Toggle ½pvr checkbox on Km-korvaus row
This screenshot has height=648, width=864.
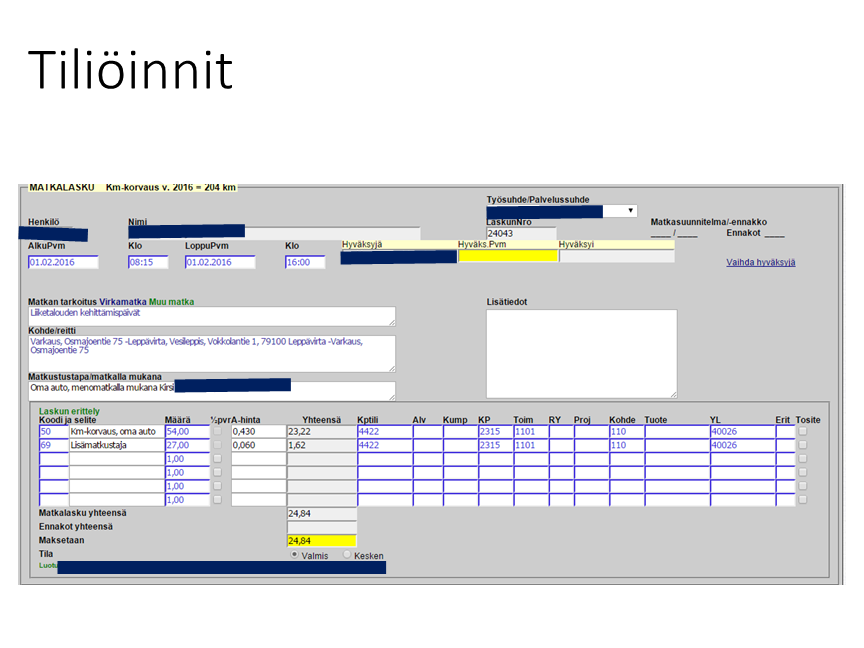(218, 431)
